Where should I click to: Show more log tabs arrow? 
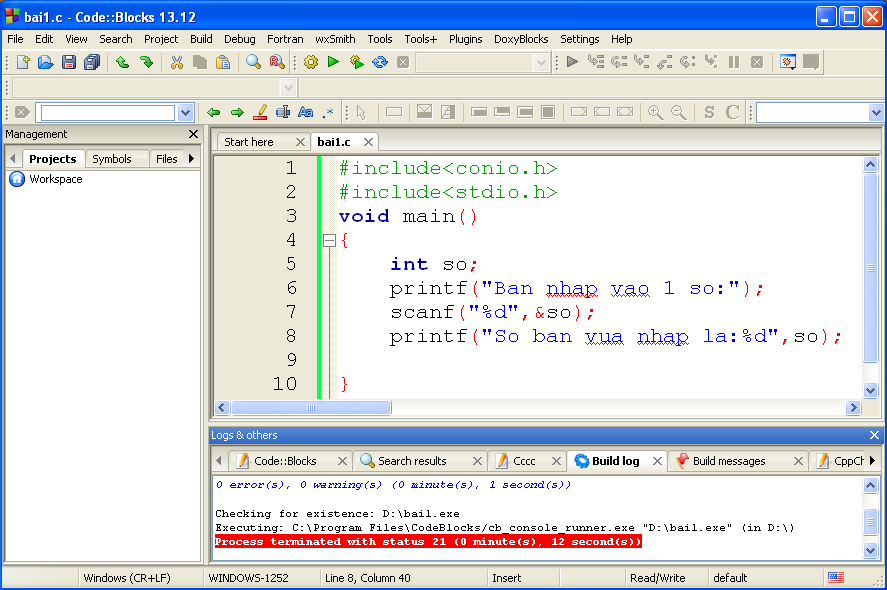coord(872,461)
